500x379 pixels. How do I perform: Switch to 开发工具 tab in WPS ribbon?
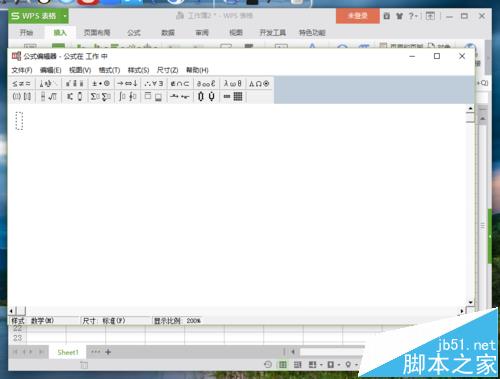click(273, 33)
